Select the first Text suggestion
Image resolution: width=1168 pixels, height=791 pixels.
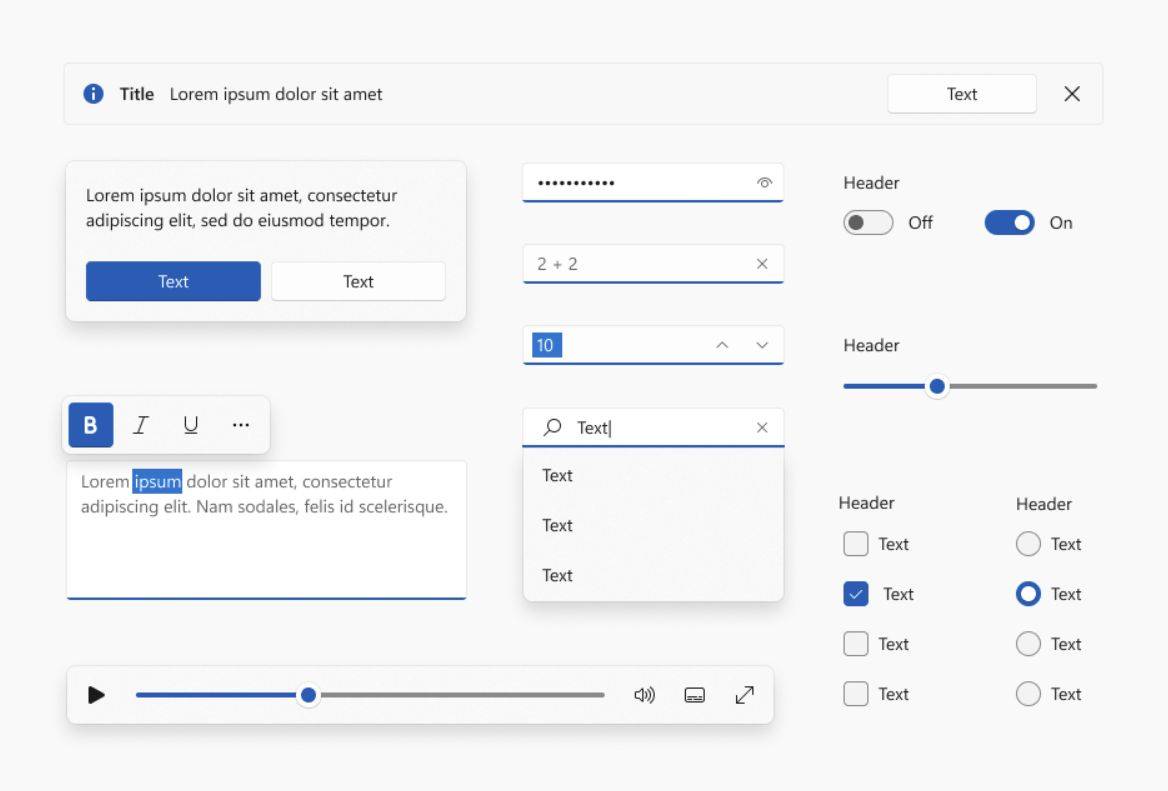pyautogui.click(x=653, y=475)
